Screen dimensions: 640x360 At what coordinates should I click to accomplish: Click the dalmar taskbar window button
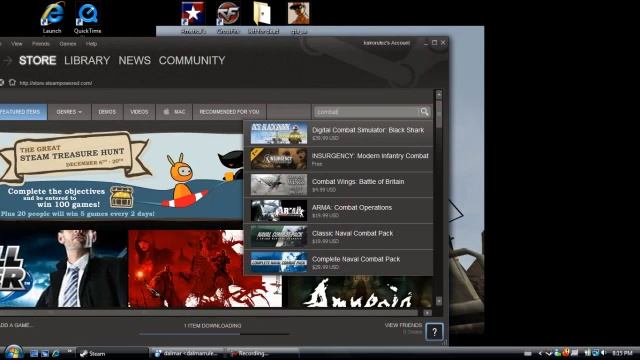tap(187, 353)
